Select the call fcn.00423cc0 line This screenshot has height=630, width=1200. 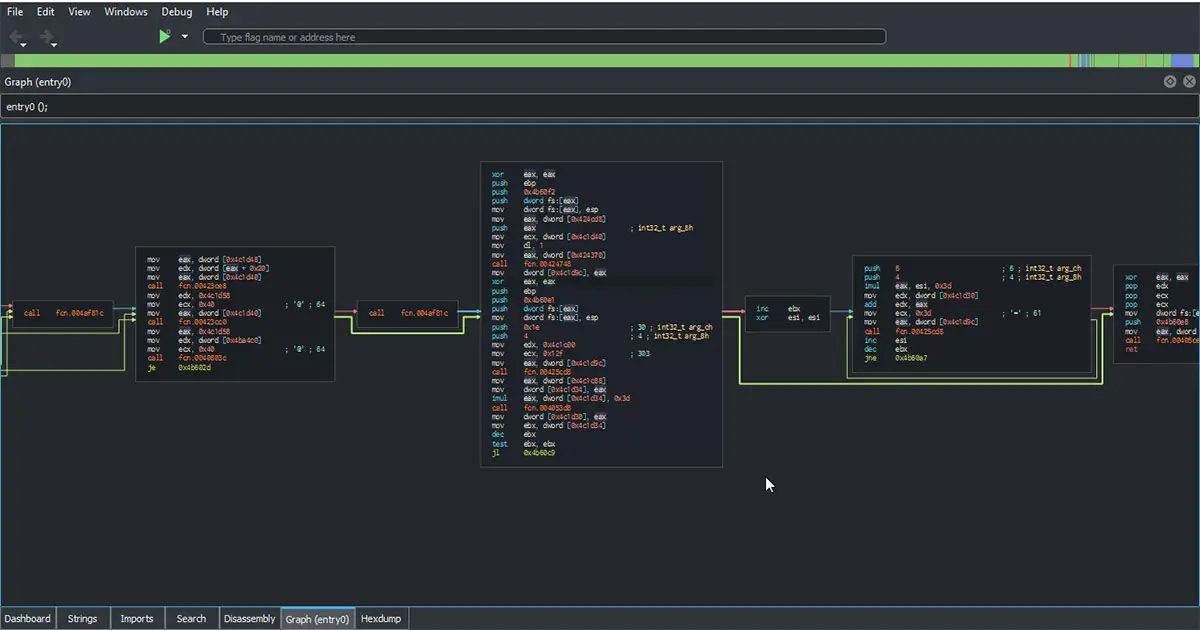click(188, 322)
